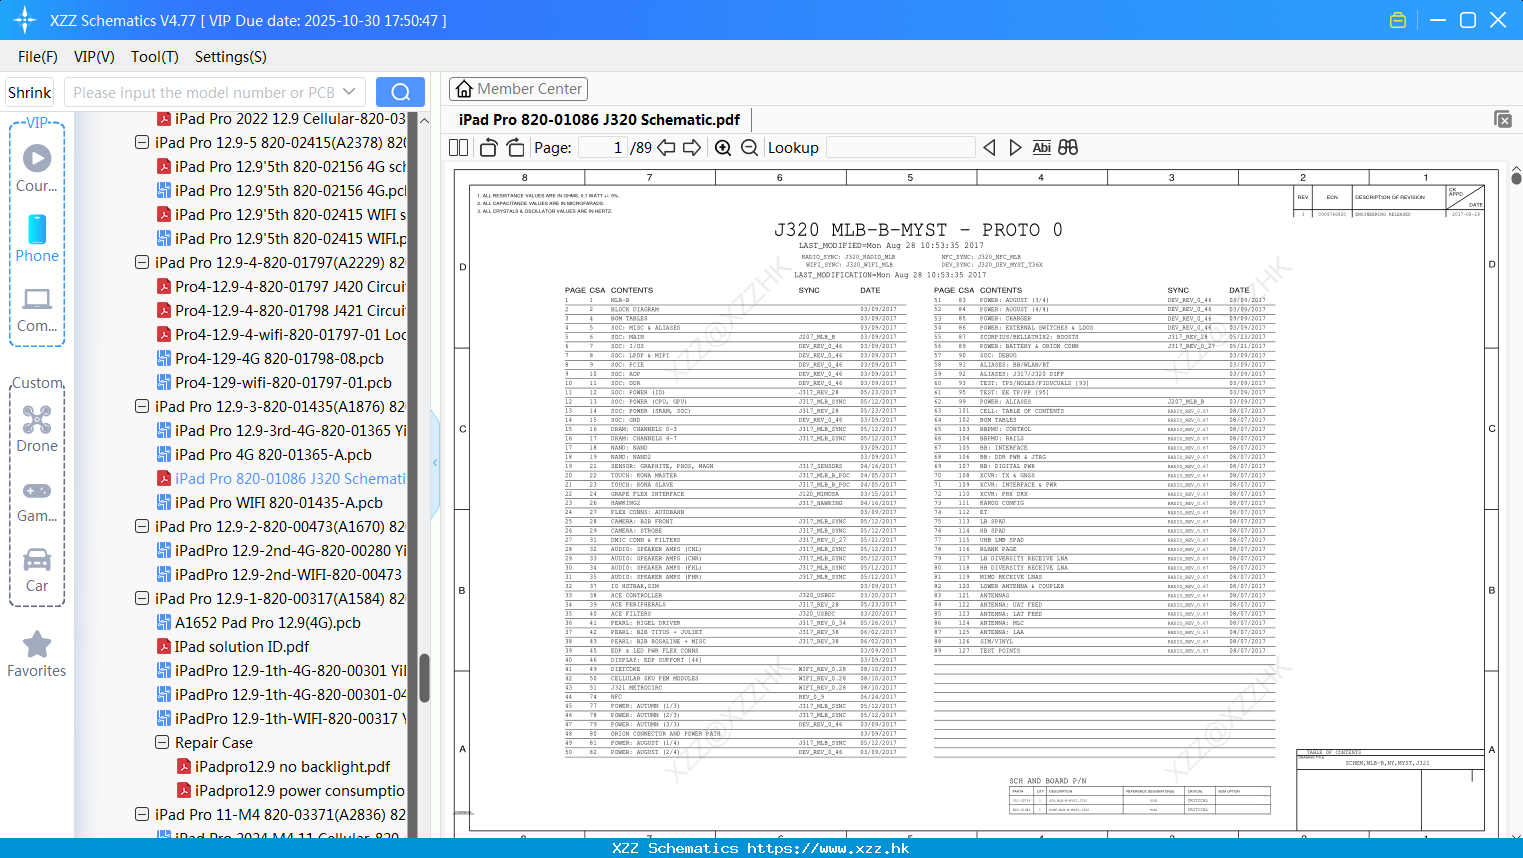Go to next page arrow
The height and width of the screenshot is (858, 1523).
(692, 148)
